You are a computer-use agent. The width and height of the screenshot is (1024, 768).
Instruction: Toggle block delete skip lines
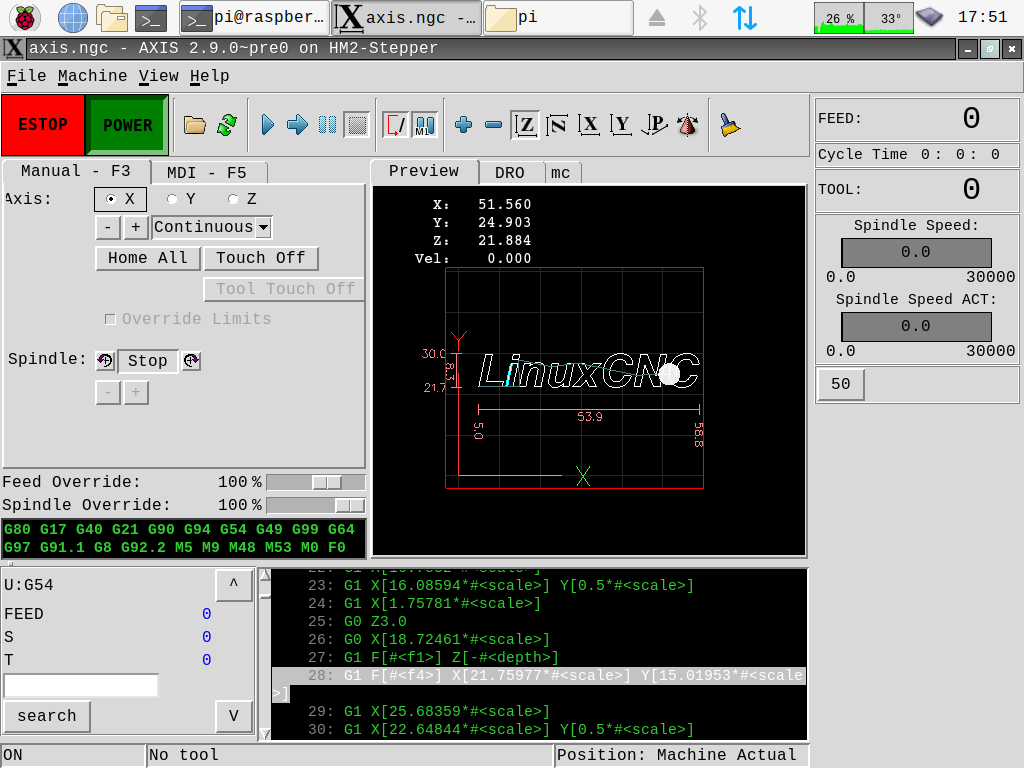click(x=395, y=125)
